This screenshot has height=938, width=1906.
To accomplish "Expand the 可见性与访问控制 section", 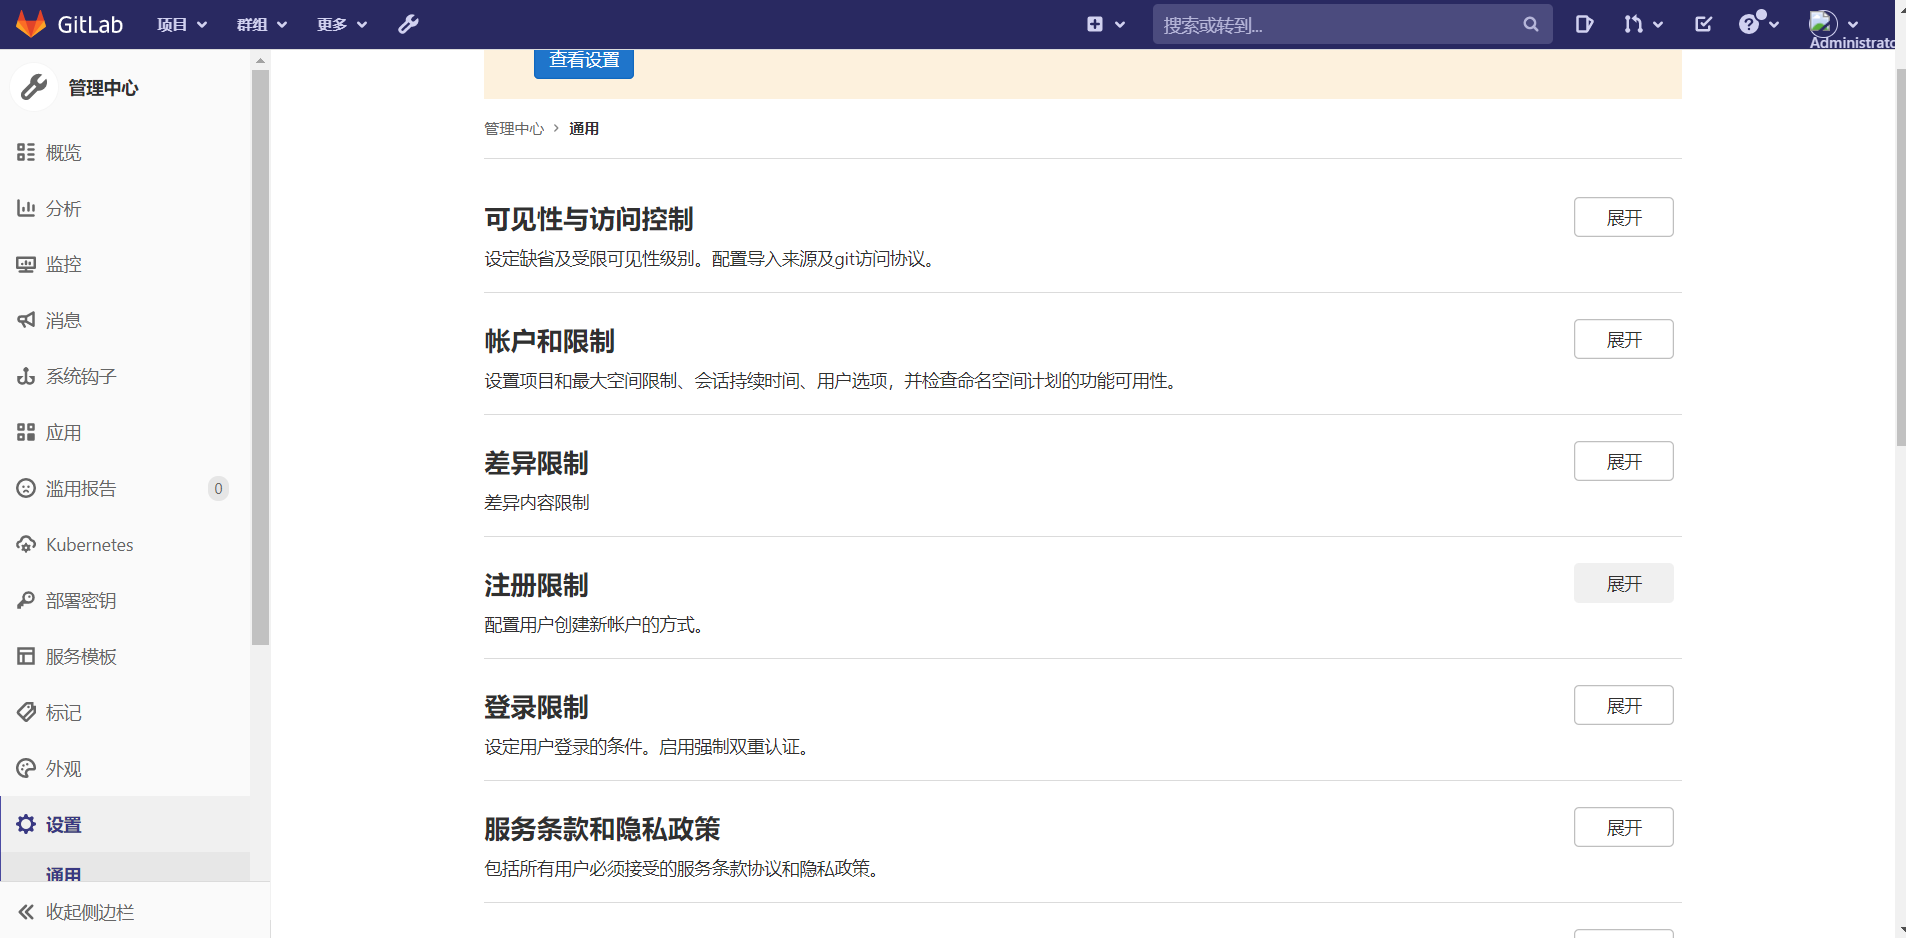I will (1623, 217).
